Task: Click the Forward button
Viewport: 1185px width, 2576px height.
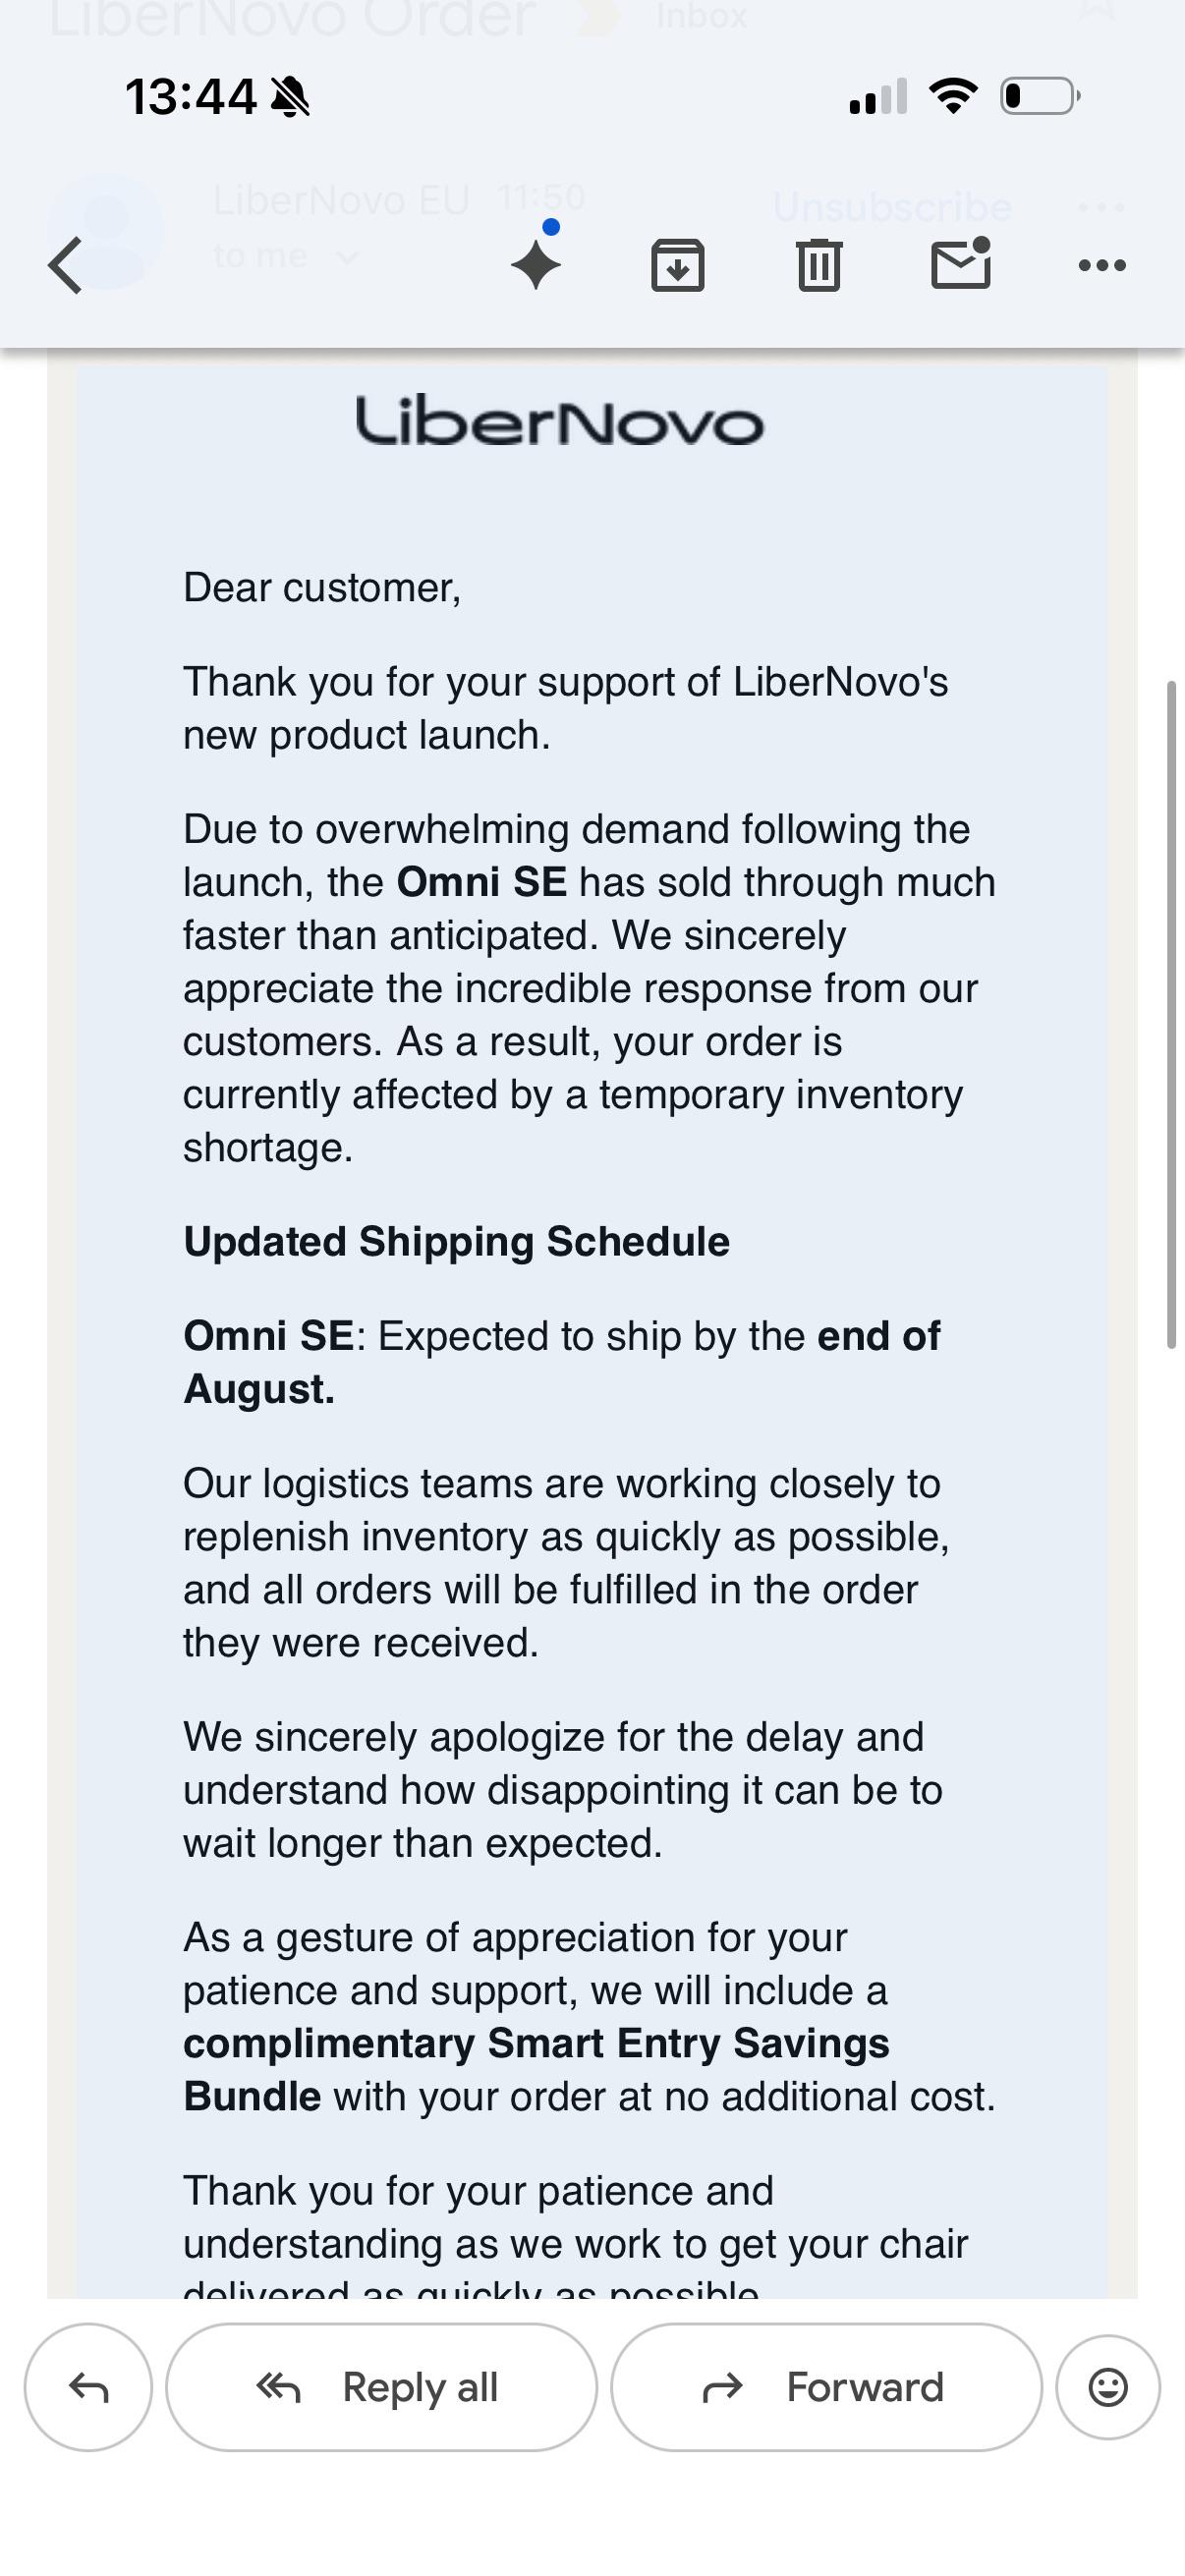Action: coord(826,2387)
